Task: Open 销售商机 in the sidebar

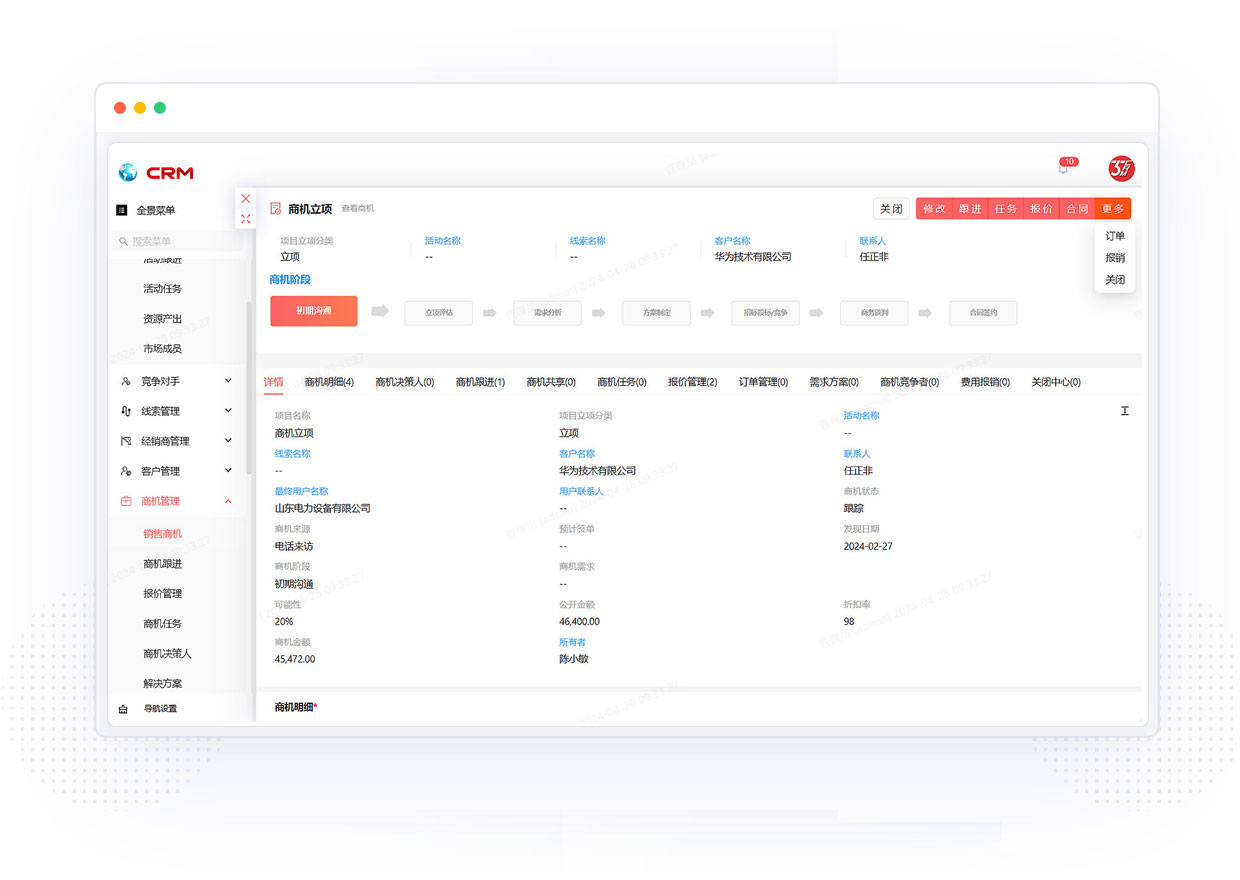Action: [x=163, y=534]
